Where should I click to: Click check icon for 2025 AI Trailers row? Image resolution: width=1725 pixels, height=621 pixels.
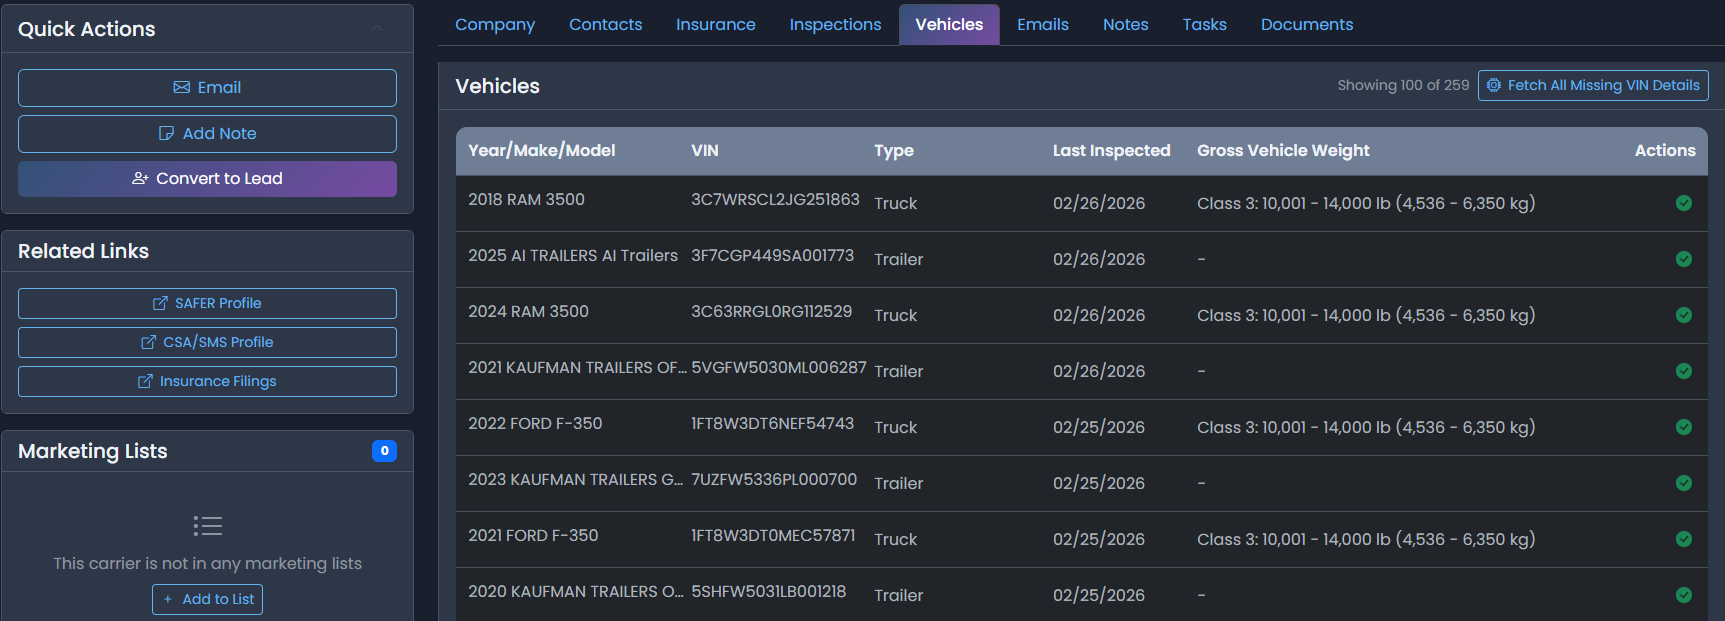point(1683,259)
